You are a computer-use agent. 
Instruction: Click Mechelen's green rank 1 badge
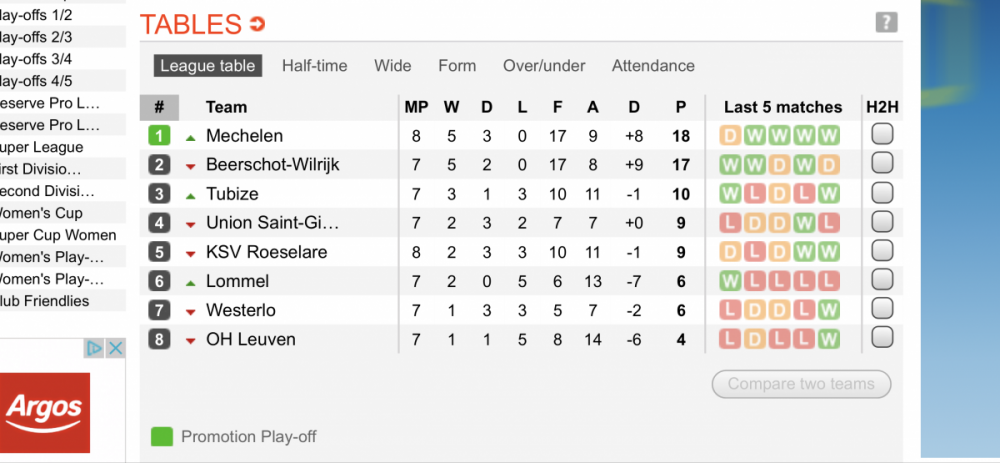point(159,136)
